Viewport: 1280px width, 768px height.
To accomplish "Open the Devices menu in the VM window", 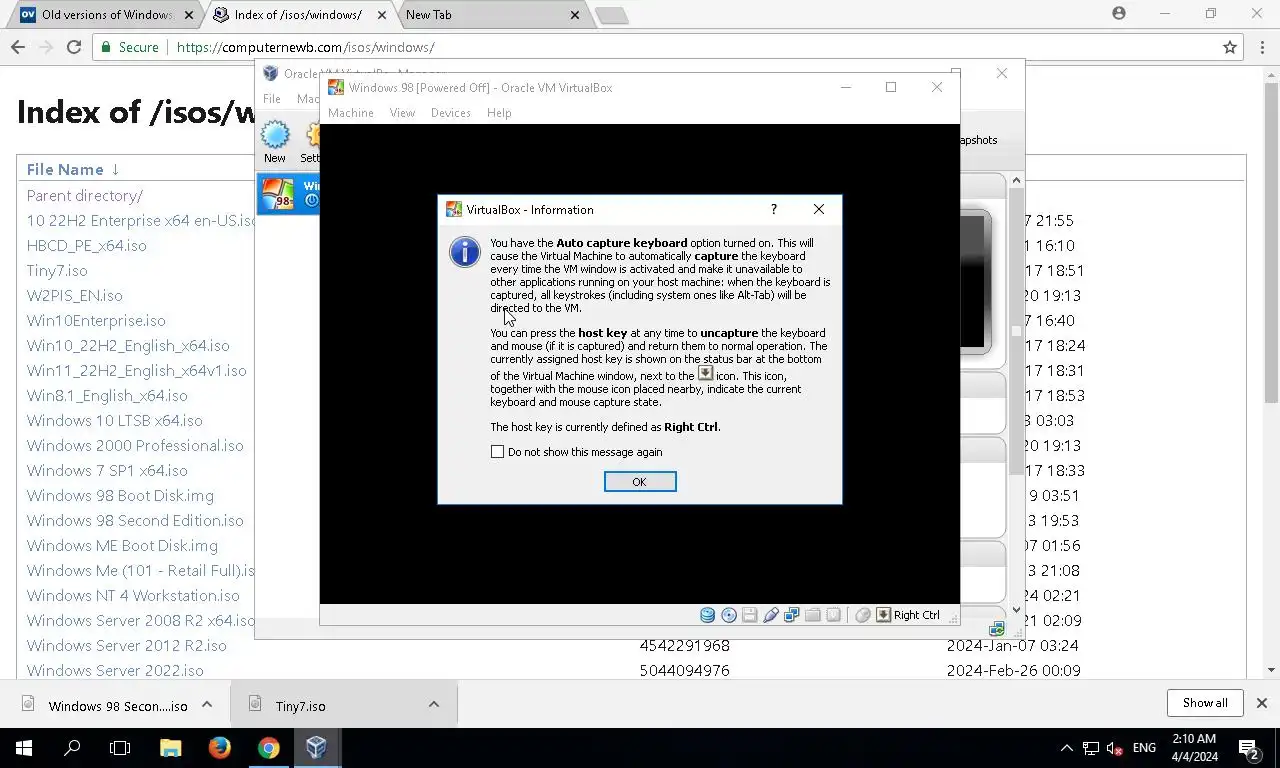I will coord(451,113).
